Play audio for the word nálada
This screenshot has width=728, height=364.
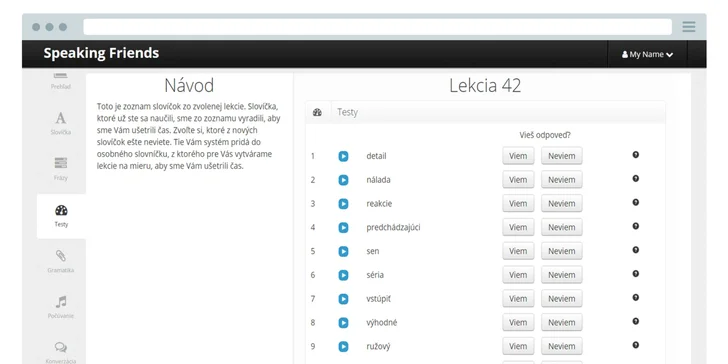(343, 180)
